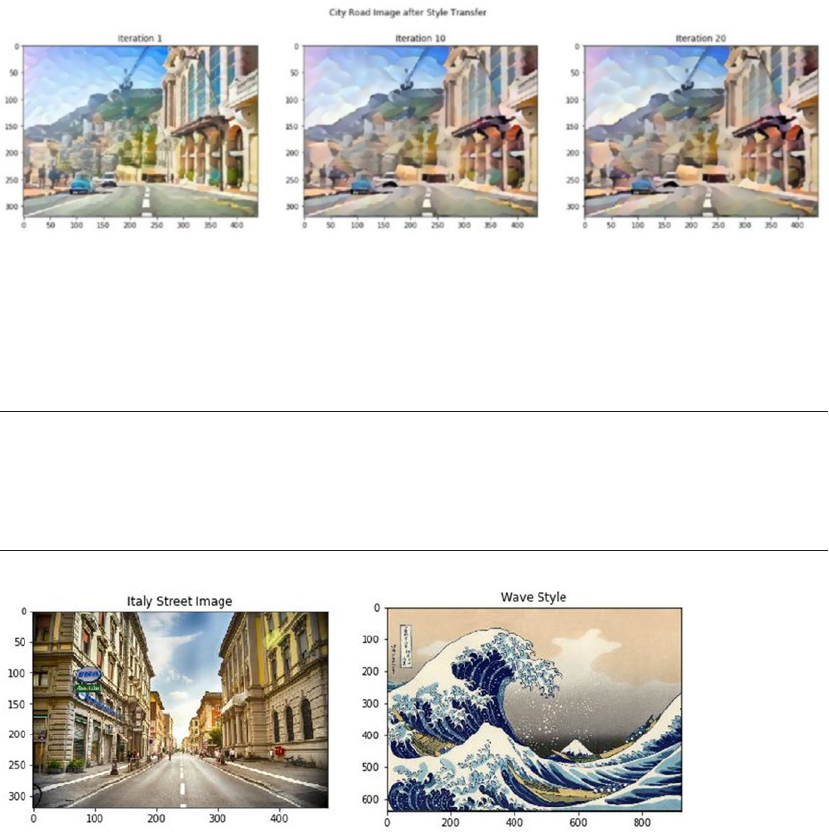Click y-axis tick 300 beside Italy Street Image
The width and height of the screenshot is (829, 832).
16,796
